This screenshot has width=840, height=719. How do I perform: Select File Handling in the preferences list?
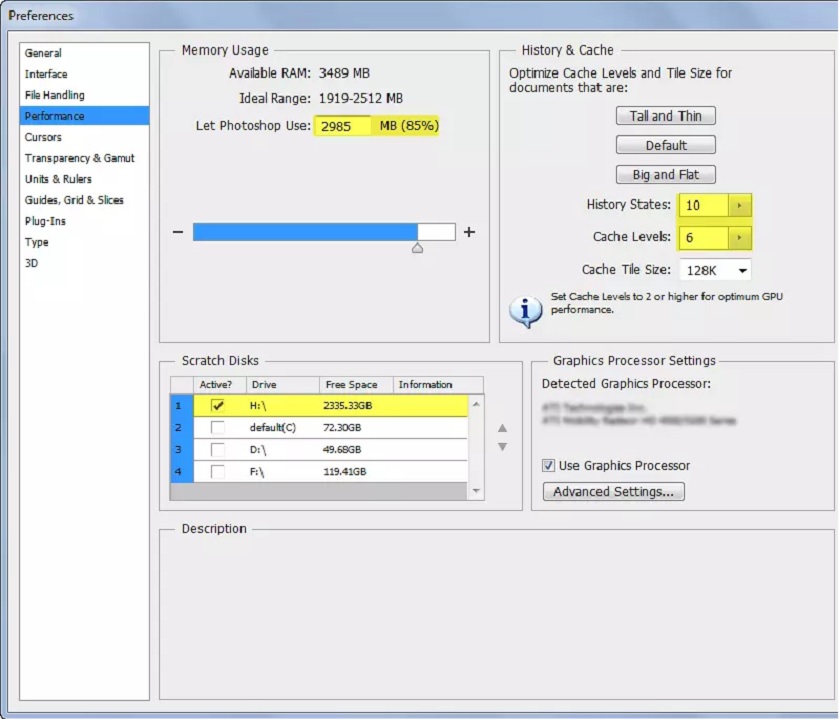[x=54, y=95]
